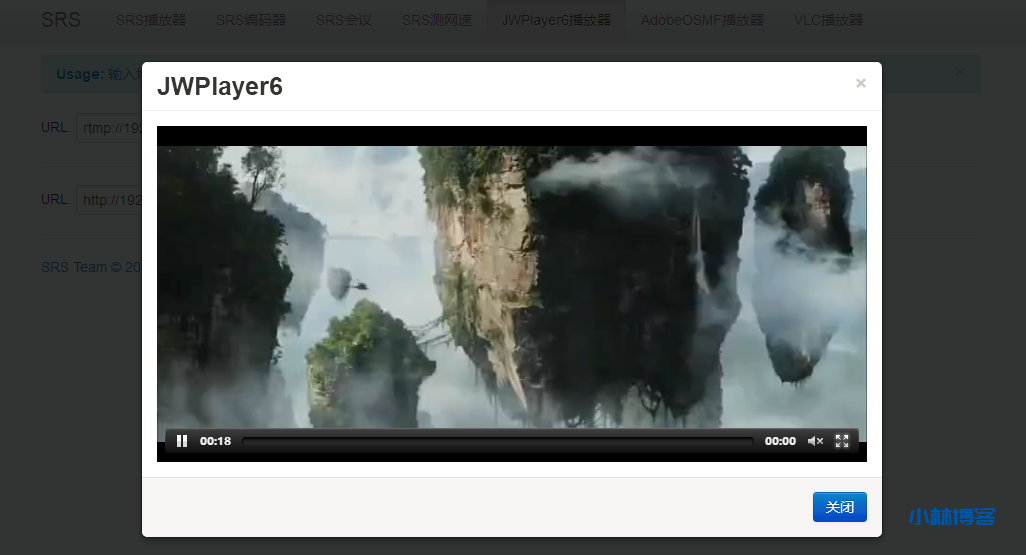
Task: Open the AdobeOSMF播放器 tab
Action: point(702,20)
